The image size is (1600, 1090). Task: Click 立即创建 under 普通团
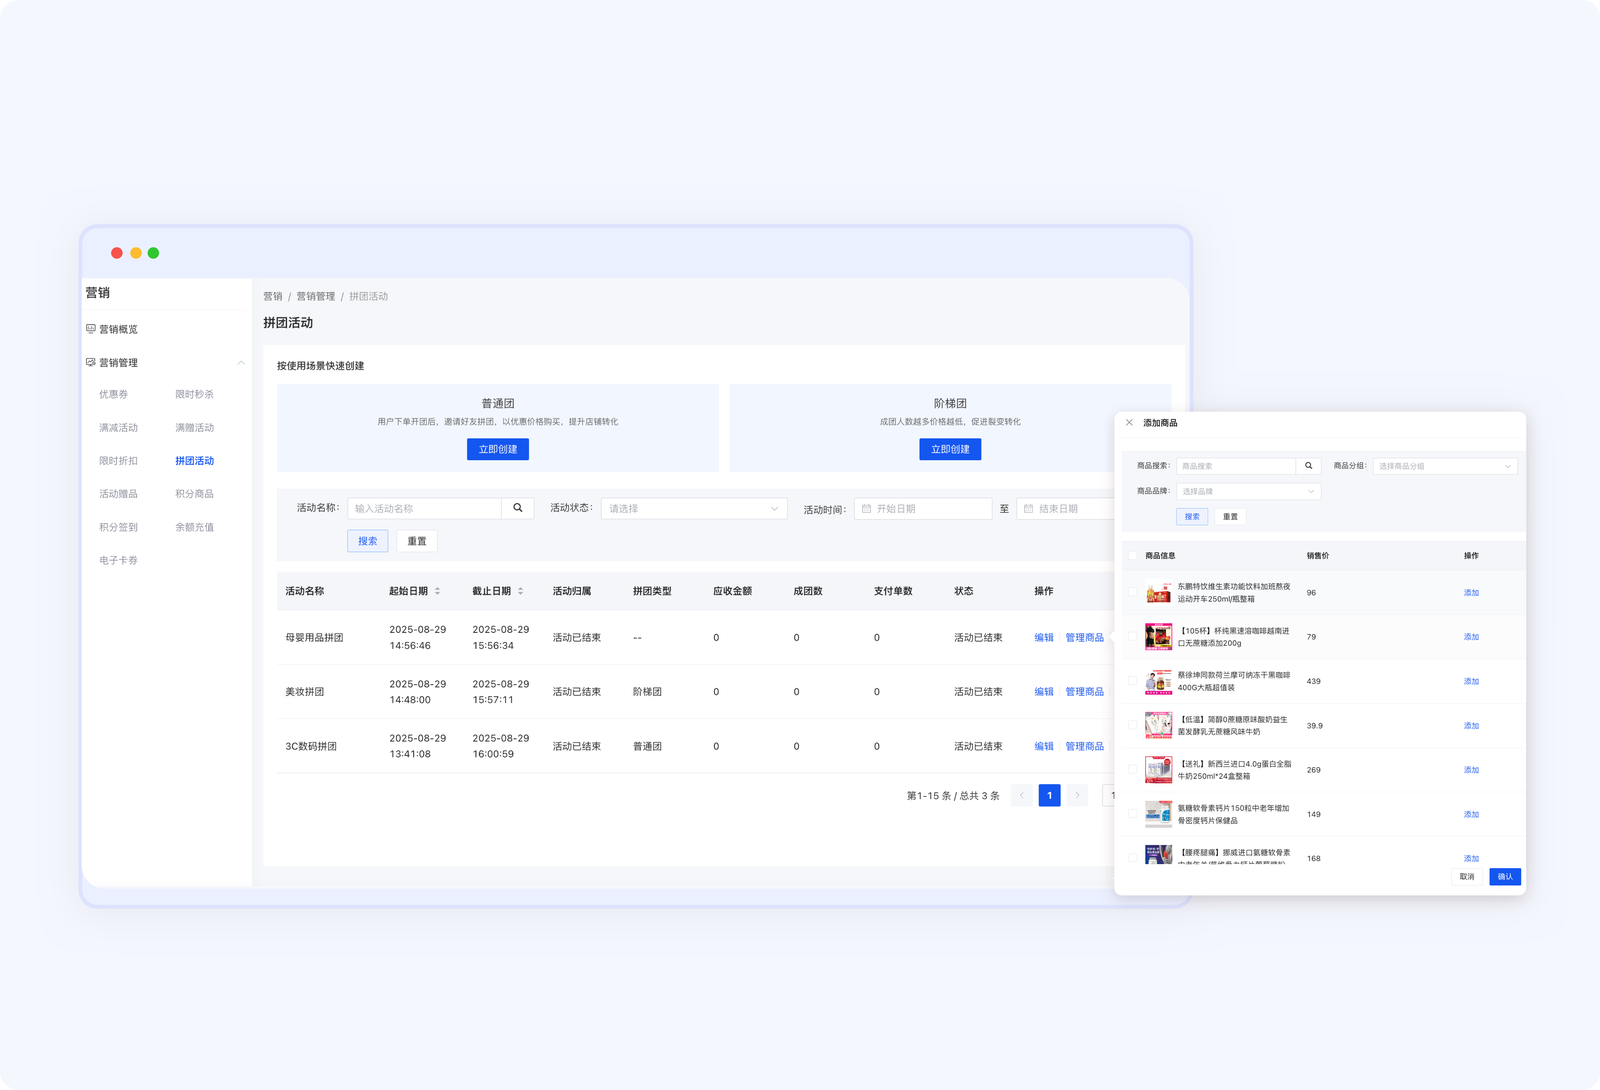coord(497,450)
